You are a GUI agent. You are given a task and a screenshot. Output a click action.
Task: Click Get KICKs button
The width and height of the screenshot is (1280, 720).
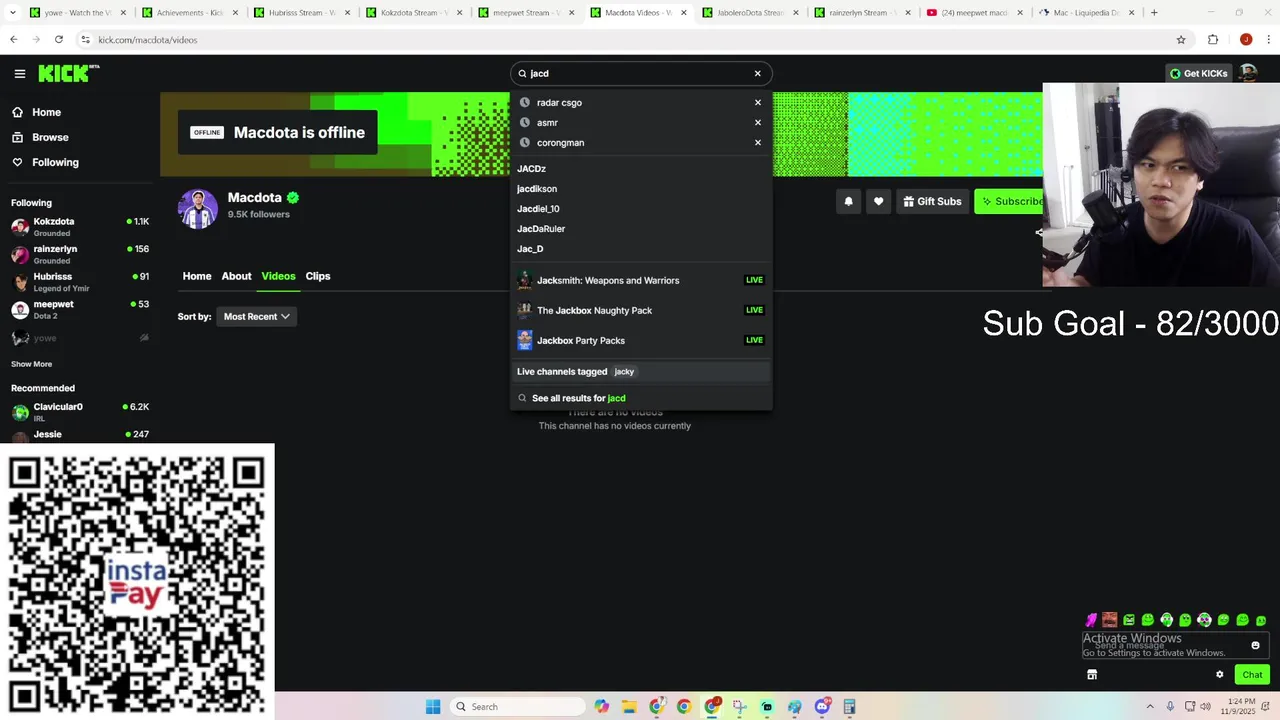point(1198,73)
